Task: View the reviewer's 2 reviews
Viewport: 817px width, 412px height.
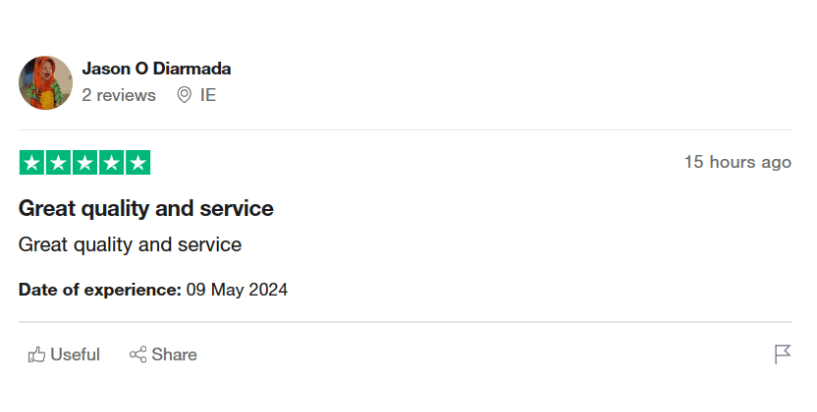Action: [x=119, y=95]
